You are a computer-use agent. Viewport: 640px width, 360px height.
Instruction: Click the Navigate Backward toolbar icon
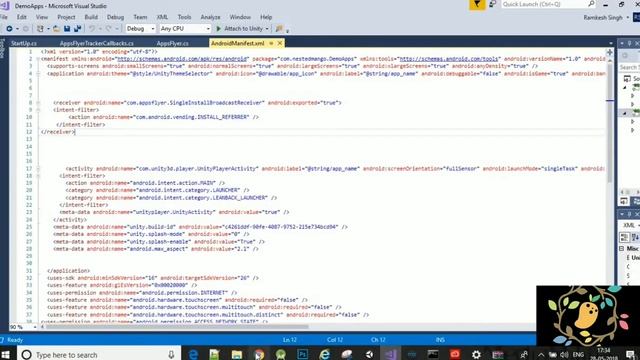tap(9, 29)
